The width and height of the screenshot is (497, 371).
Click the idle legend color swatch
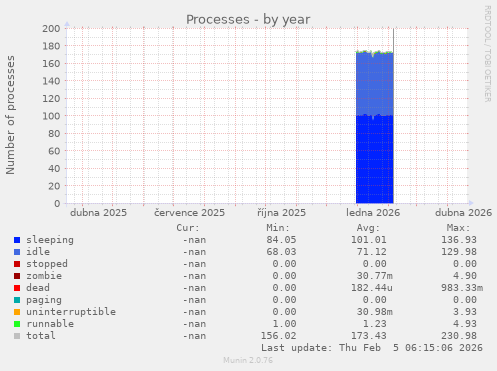[17, 252]
